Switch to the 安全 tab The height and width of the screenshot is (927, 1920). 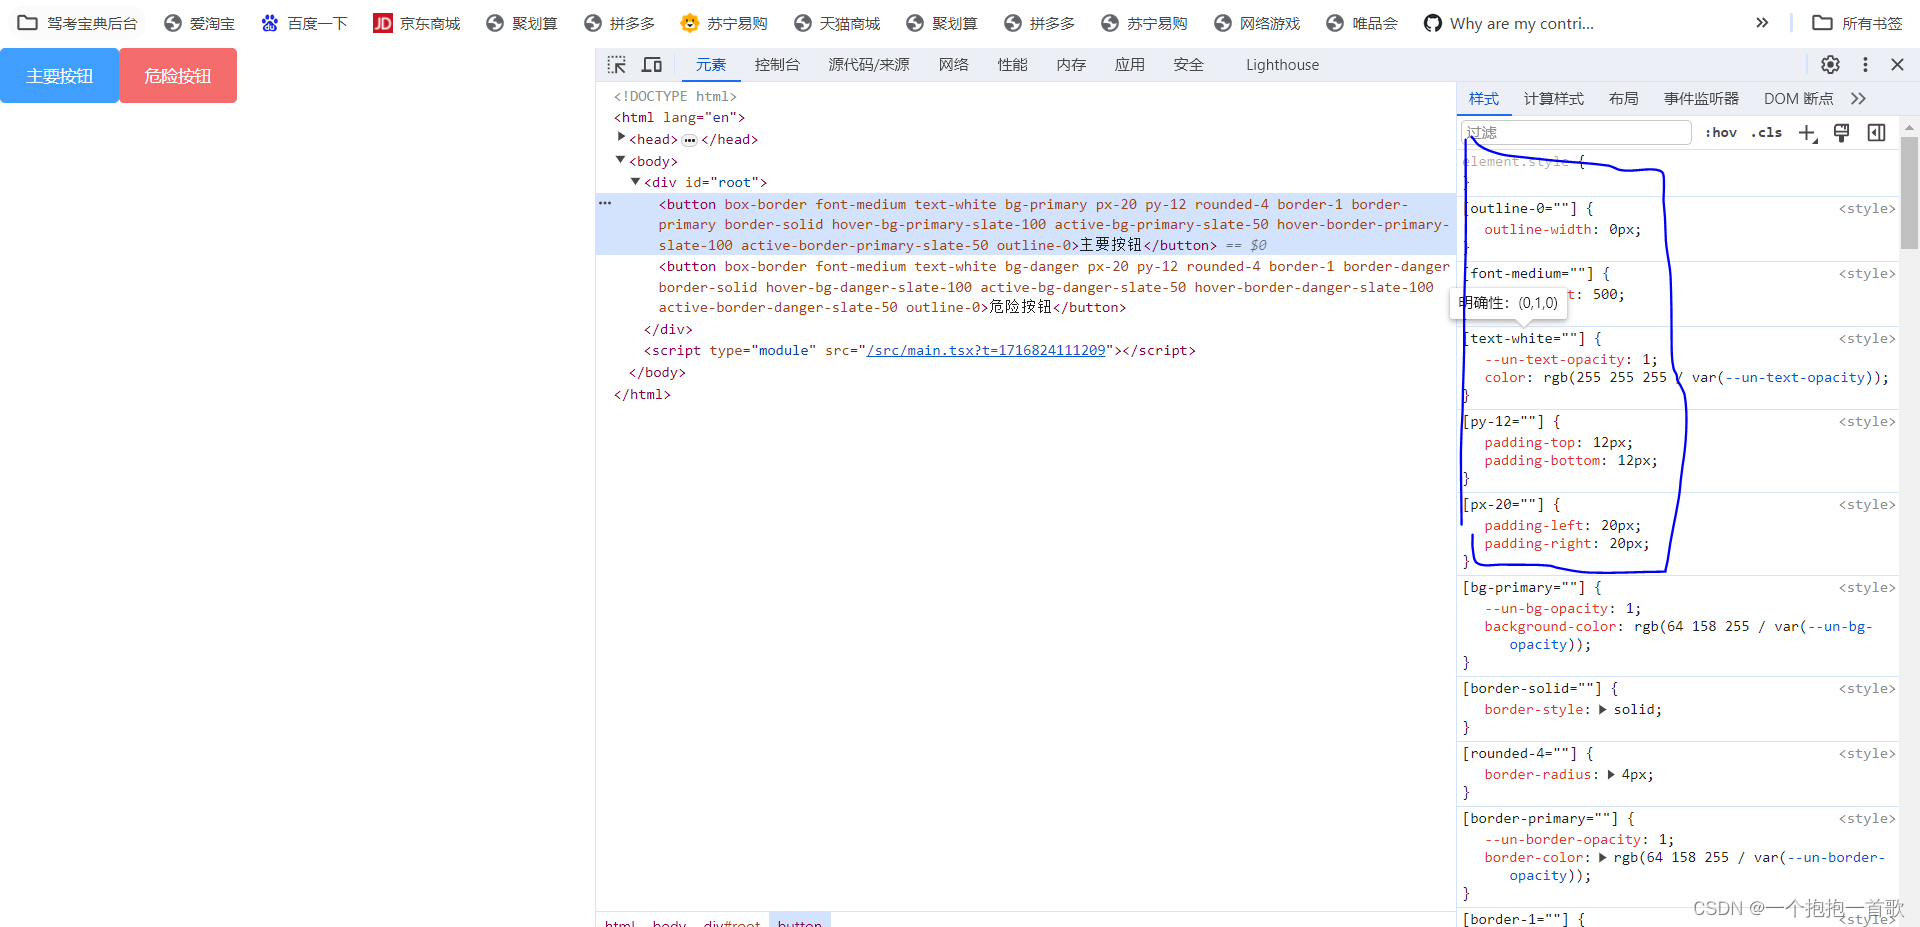tap(1189, 65)
